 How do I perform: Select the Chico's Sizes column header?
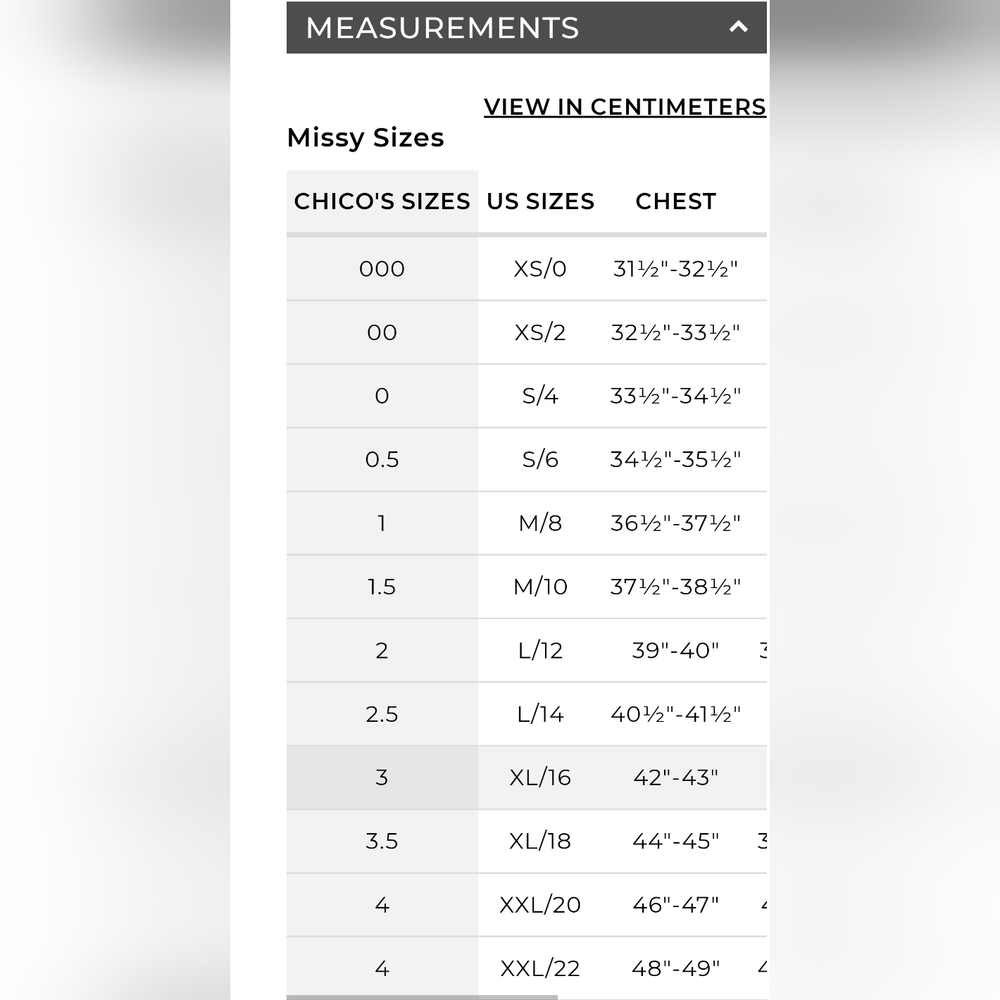click(x=382, y=202)
